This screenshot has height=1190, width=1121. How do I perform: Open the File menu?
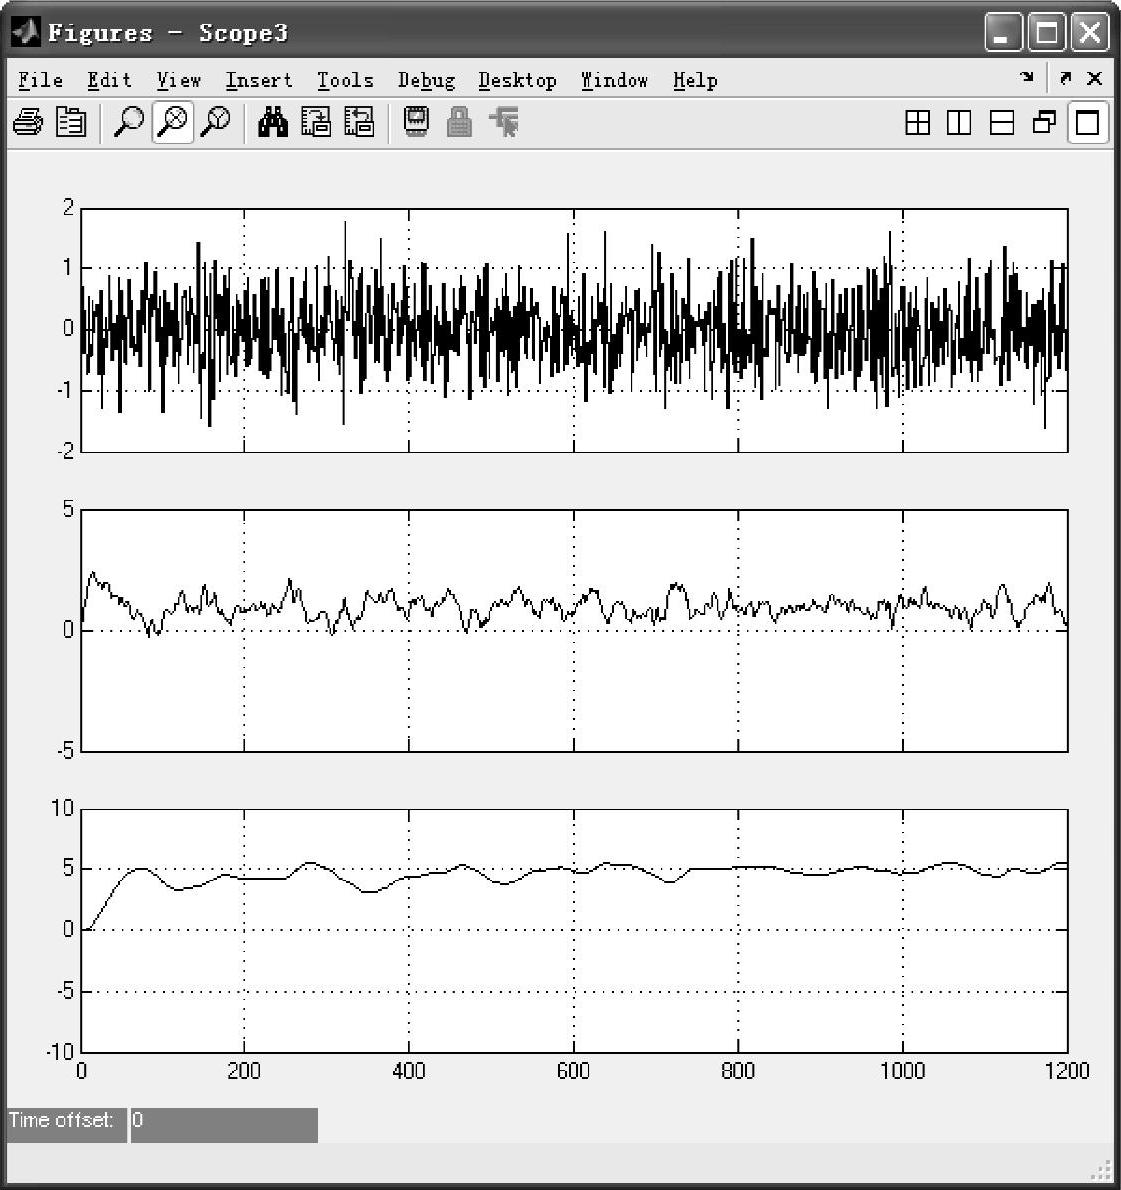pos(40,80)
